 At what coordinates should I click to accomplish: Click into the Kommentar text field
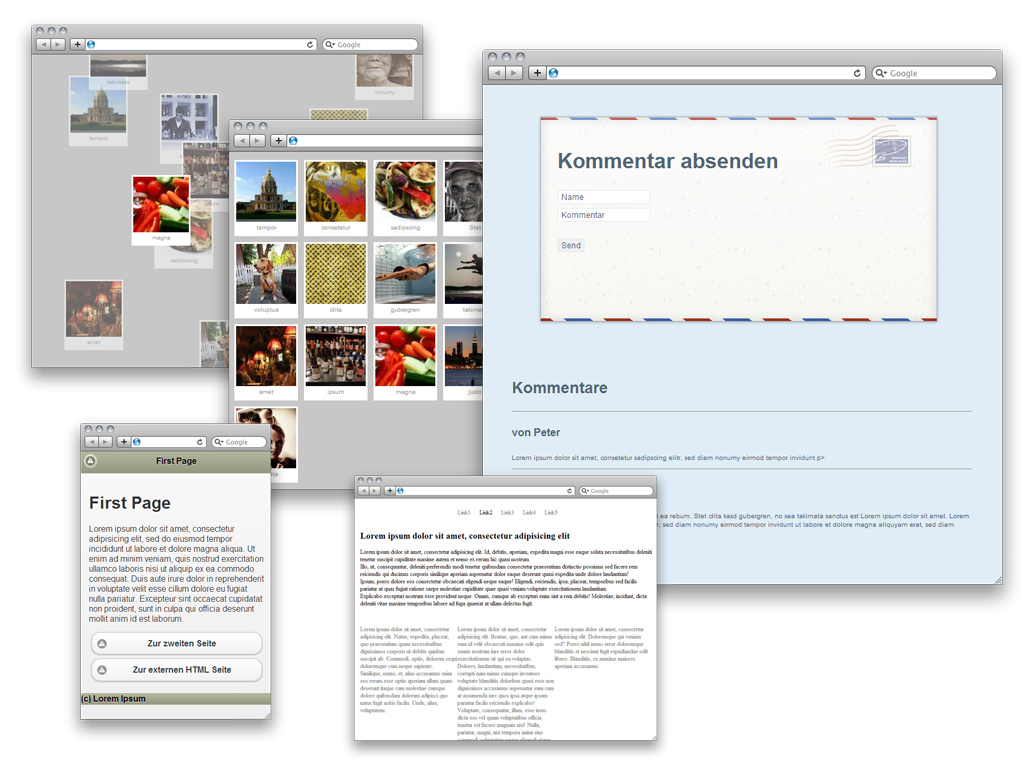(x=603, y=215)
